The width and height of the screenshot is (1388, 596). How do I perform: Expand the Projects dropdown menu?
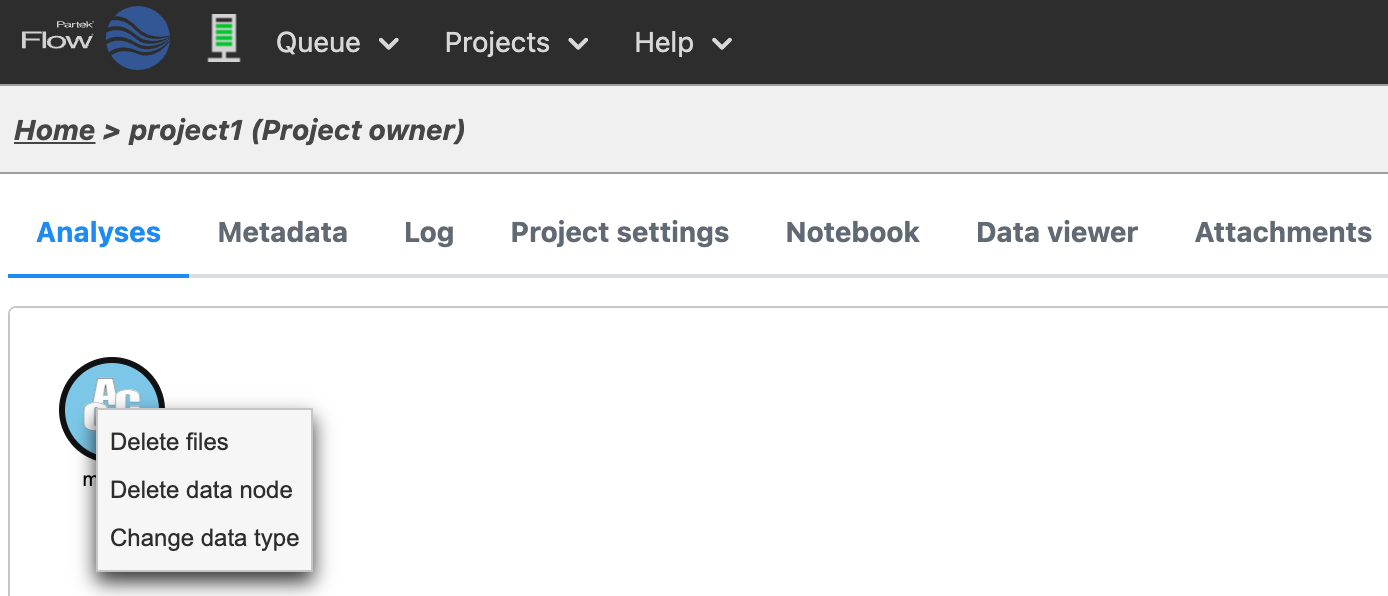click(516, 43)
